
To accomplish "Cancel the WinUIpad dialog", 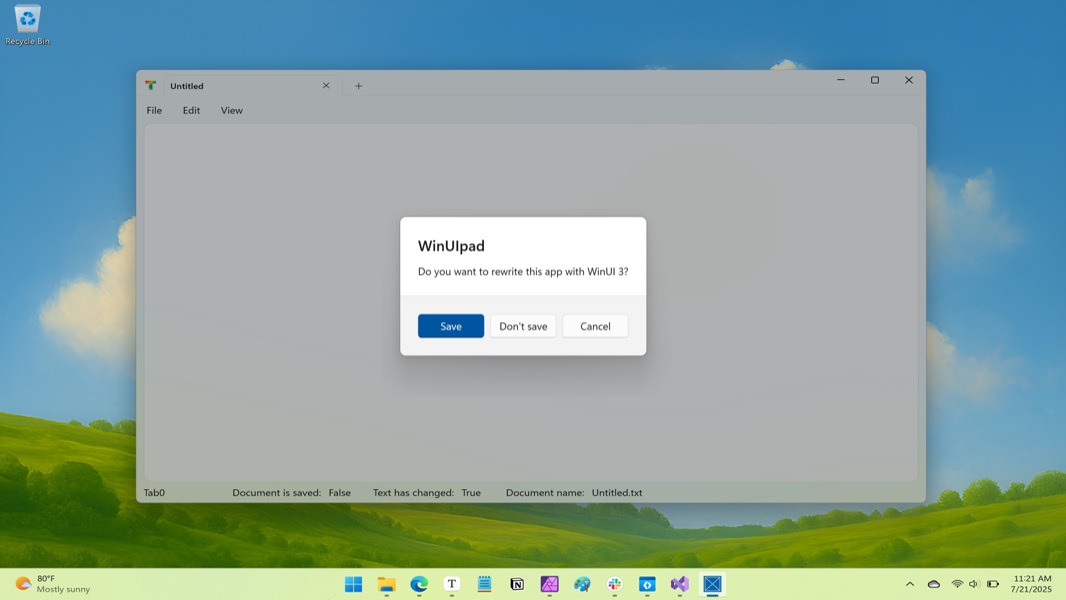I will point(595,326).
